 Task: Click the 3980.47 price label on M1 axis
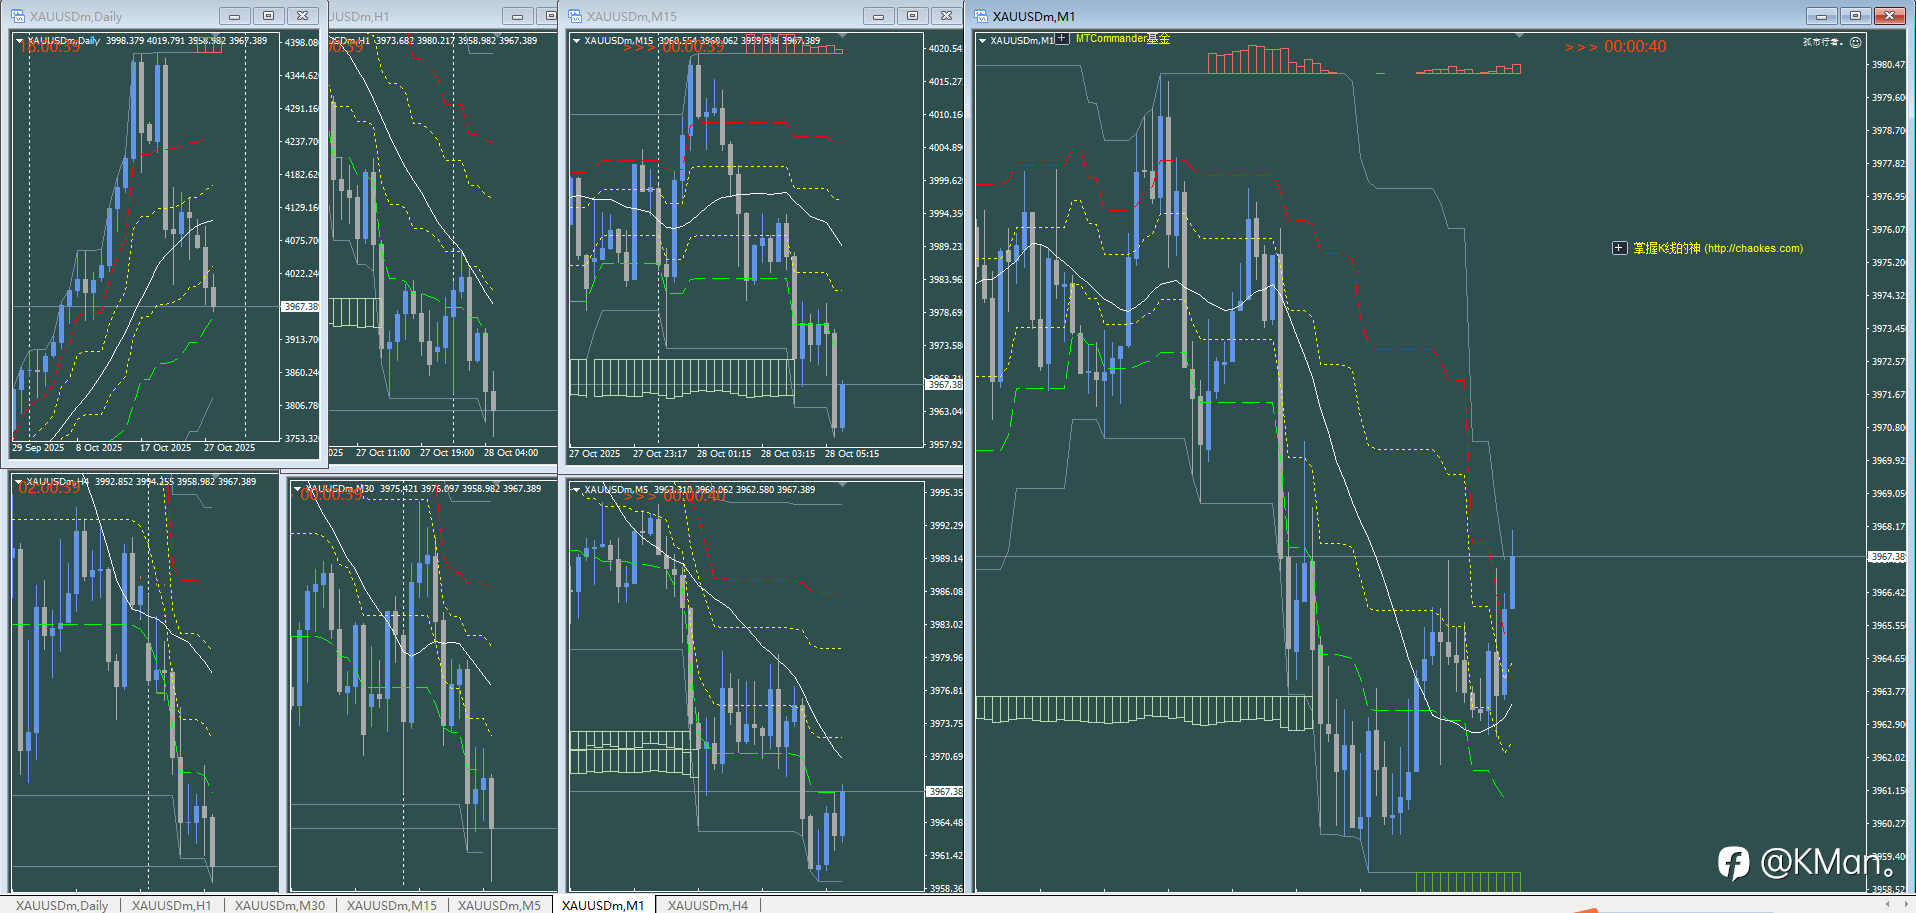coord(1888,65)
